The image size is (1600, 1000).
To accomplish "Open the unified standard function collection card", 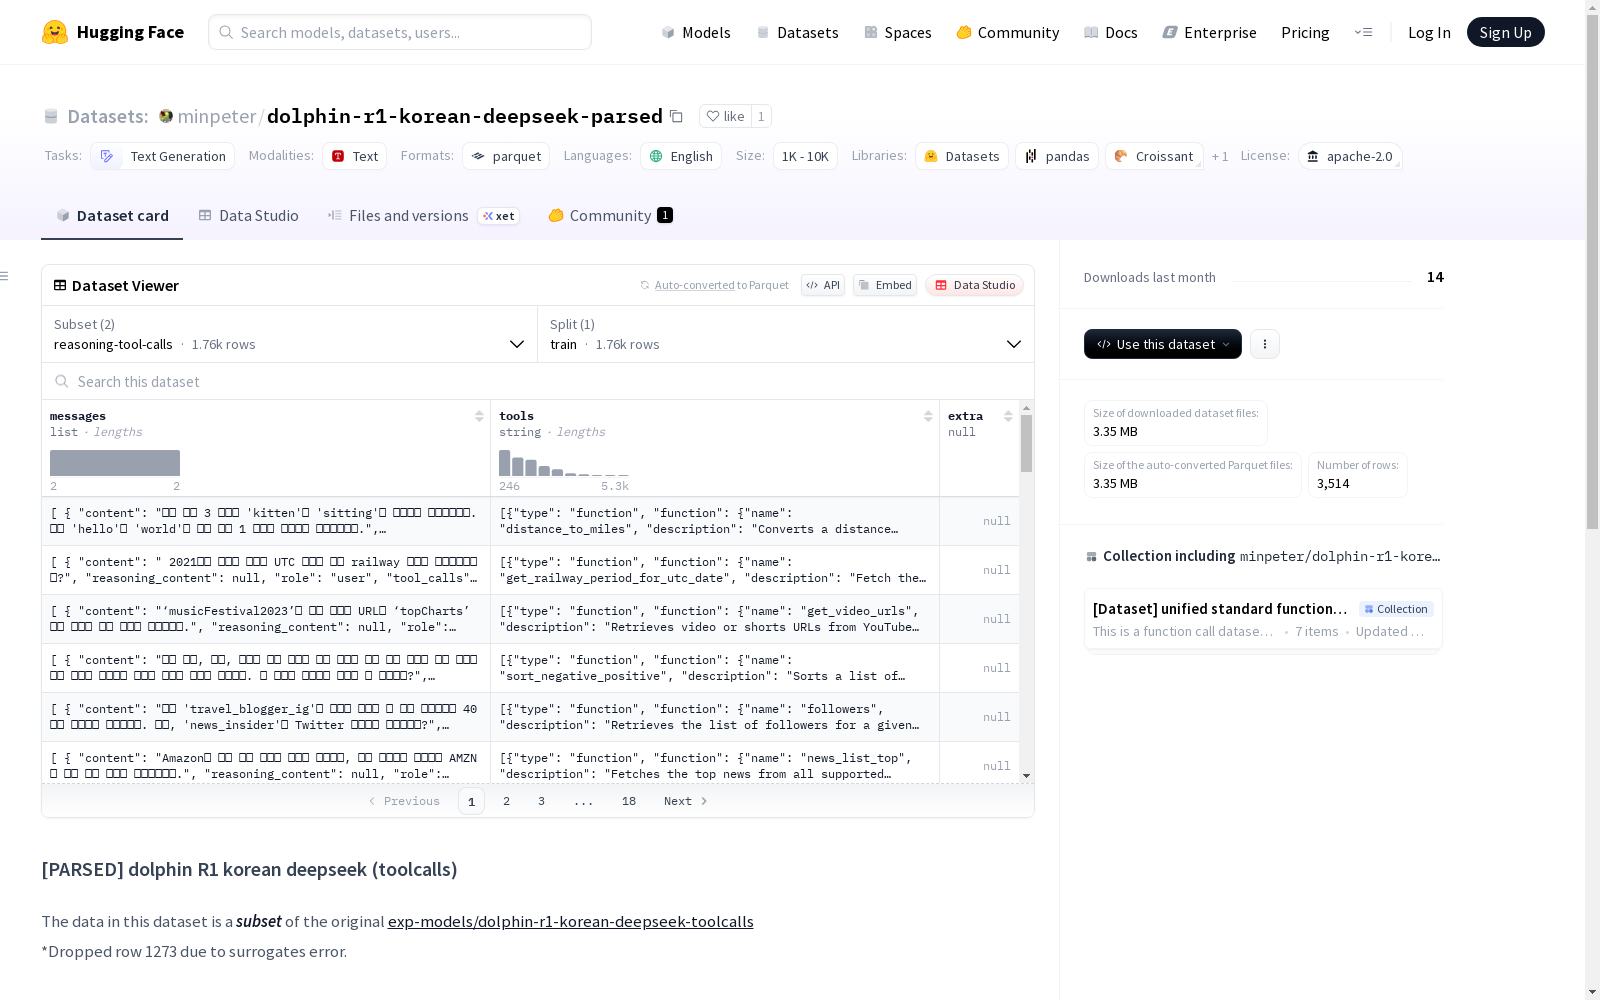I will [x=1263, y=619].
